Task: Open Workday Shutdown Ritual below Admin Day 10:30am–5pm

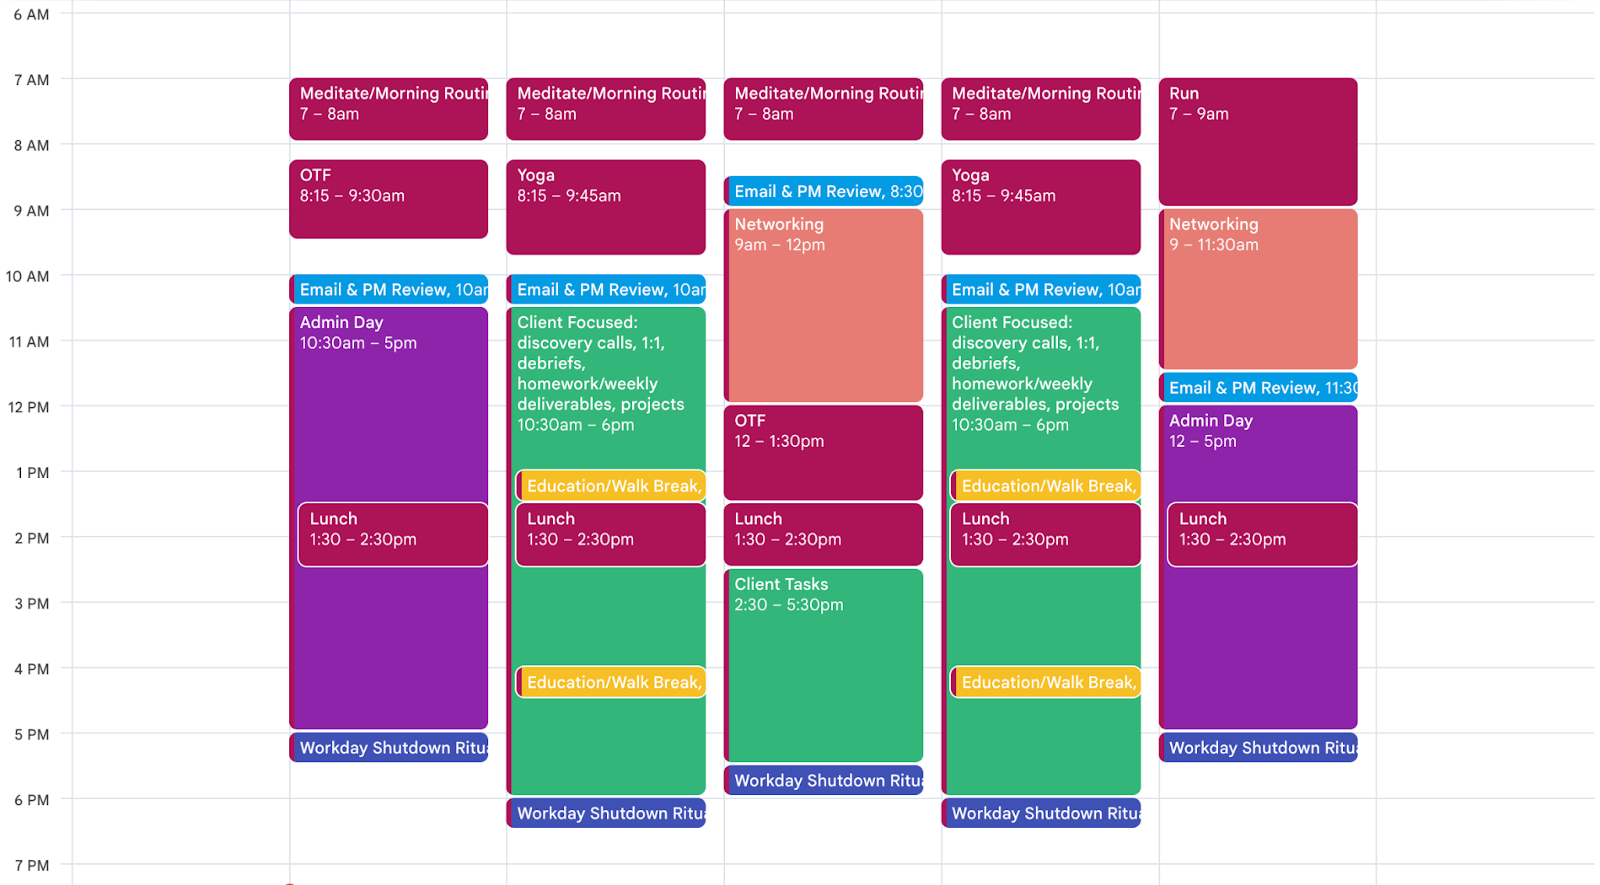Action: click(x=388, y=747)
